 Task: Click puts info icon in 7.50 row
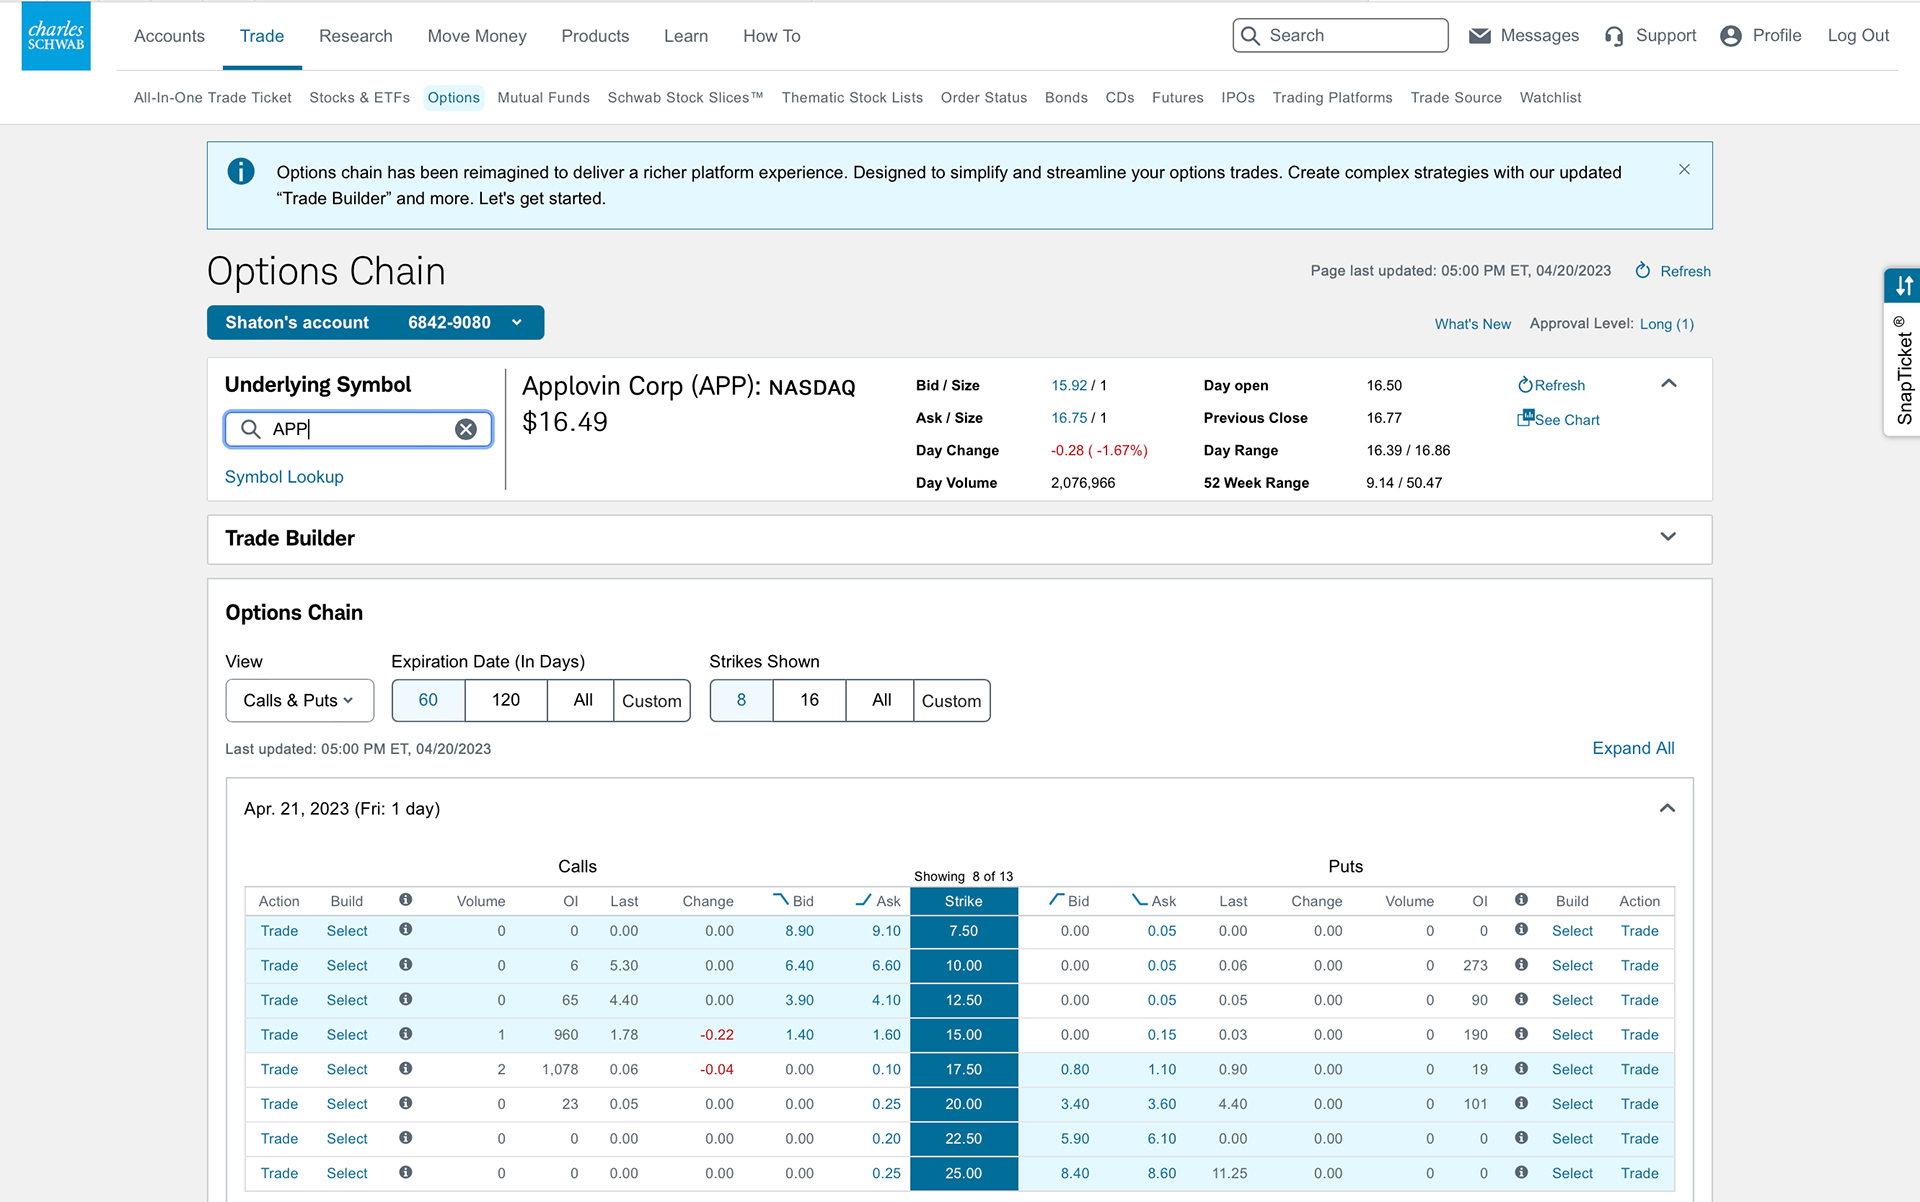1521,929
